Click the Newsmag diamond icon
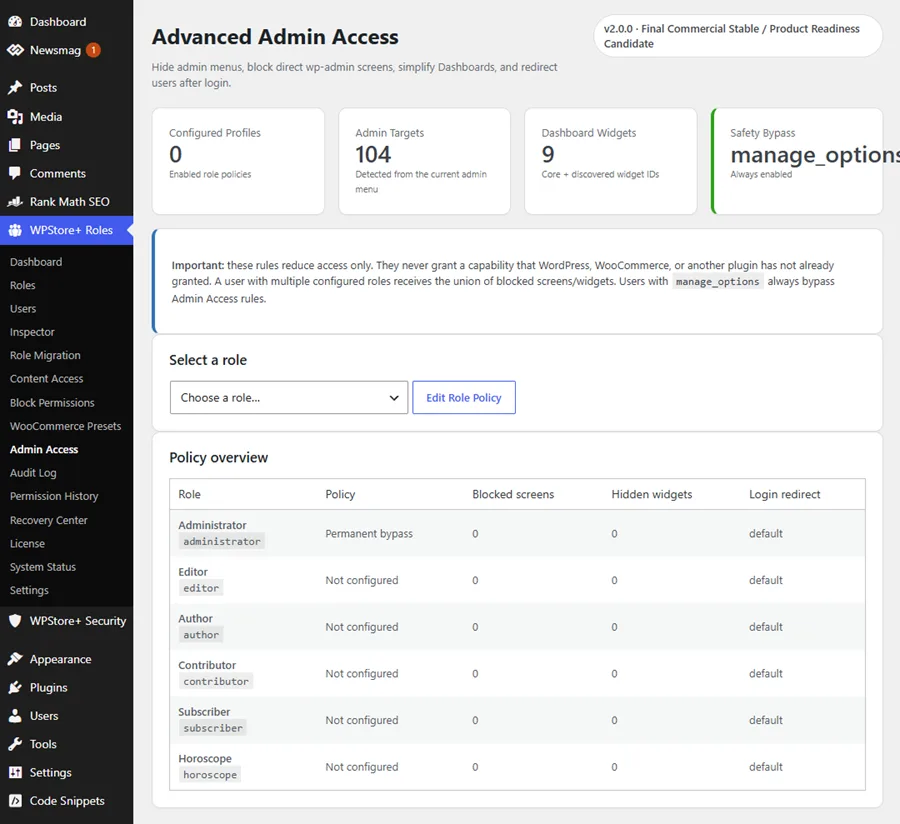This screenshot has width=900, height=824. (15, 50)
